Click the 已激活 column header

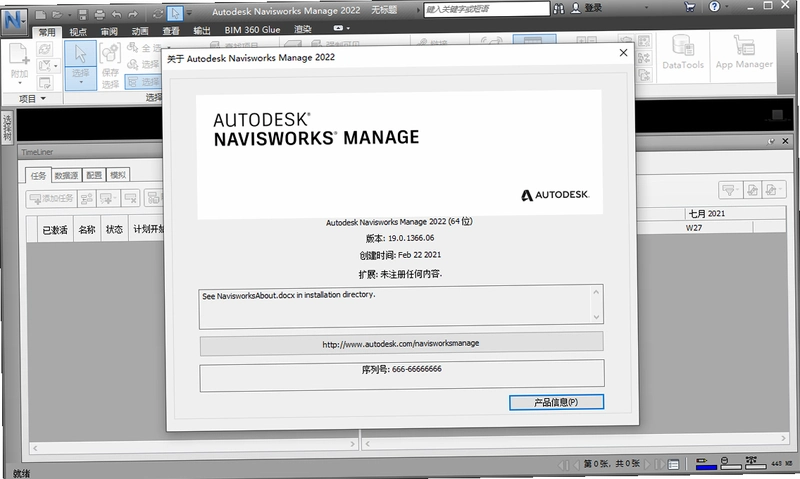[55, 230]
